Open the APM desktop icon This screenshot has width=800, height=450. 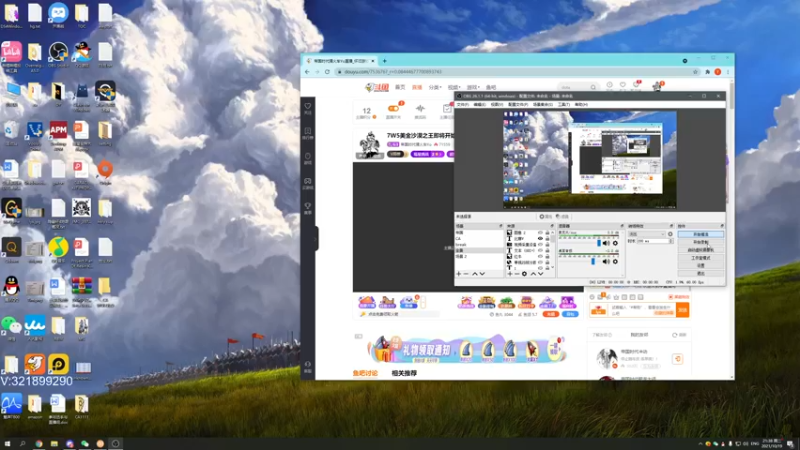58,134
